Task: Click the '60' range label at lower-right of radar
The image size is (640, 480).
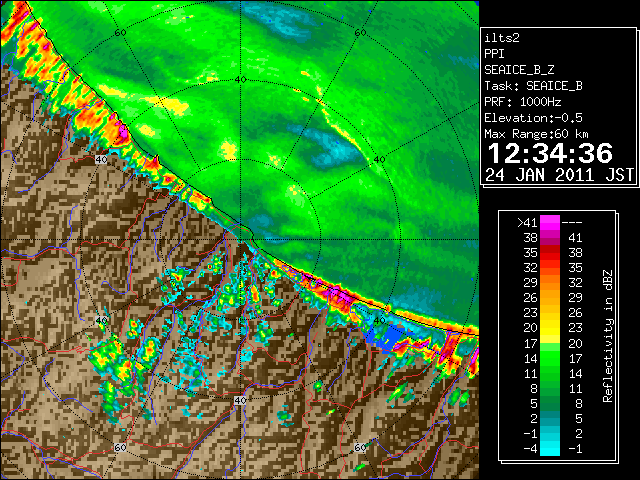Action: 360,448
